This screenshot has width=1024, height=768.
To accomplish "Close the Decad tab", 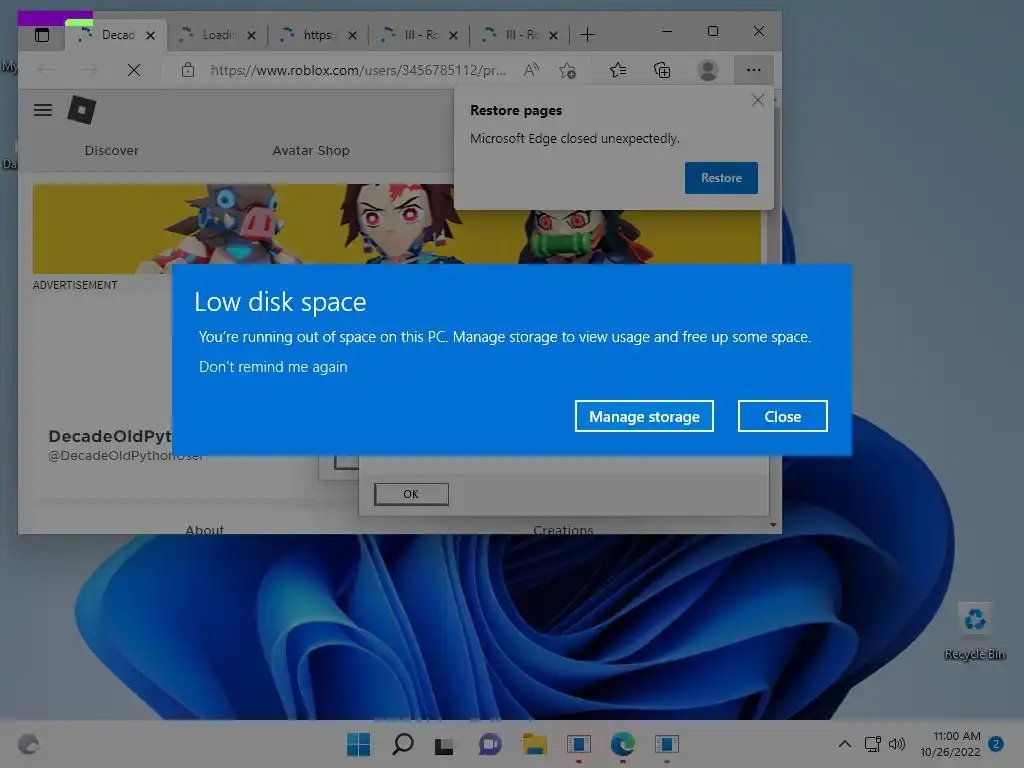I will click(x=150, y=35).
